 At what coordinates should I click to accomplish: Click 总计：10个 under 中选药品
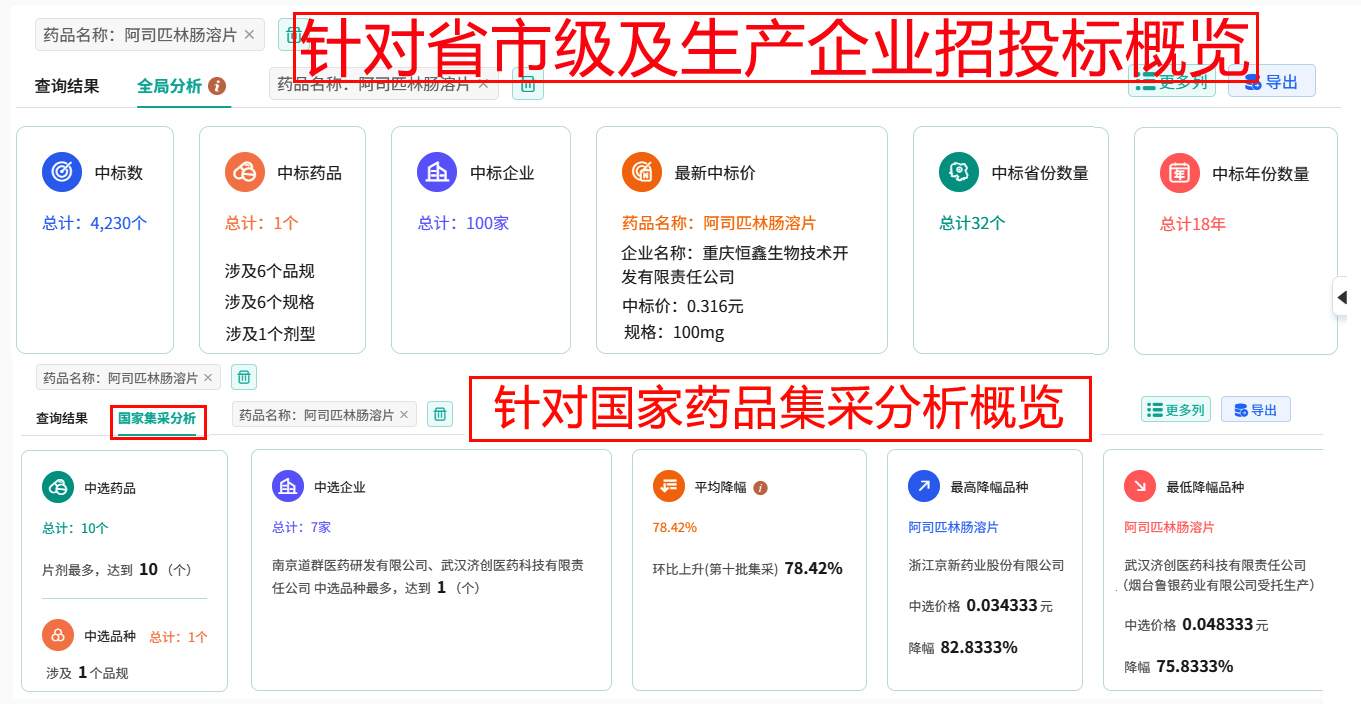[x=75, y=528]
